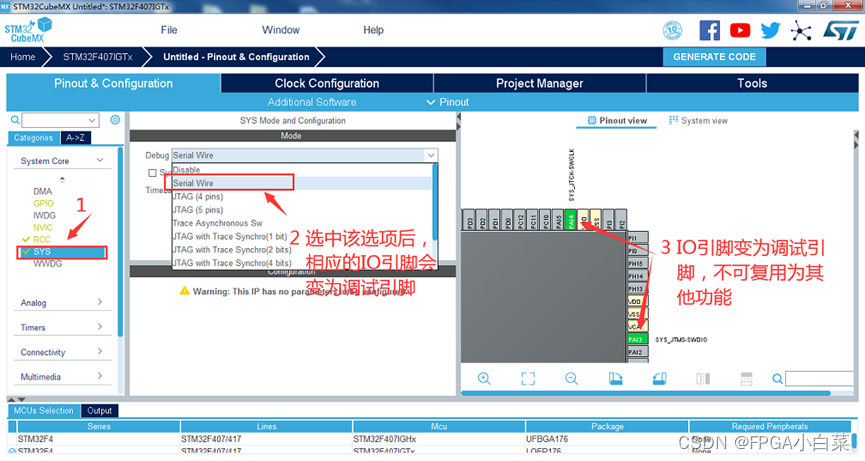
Task: Select NVIC in System Core
Action: [42, 227]
